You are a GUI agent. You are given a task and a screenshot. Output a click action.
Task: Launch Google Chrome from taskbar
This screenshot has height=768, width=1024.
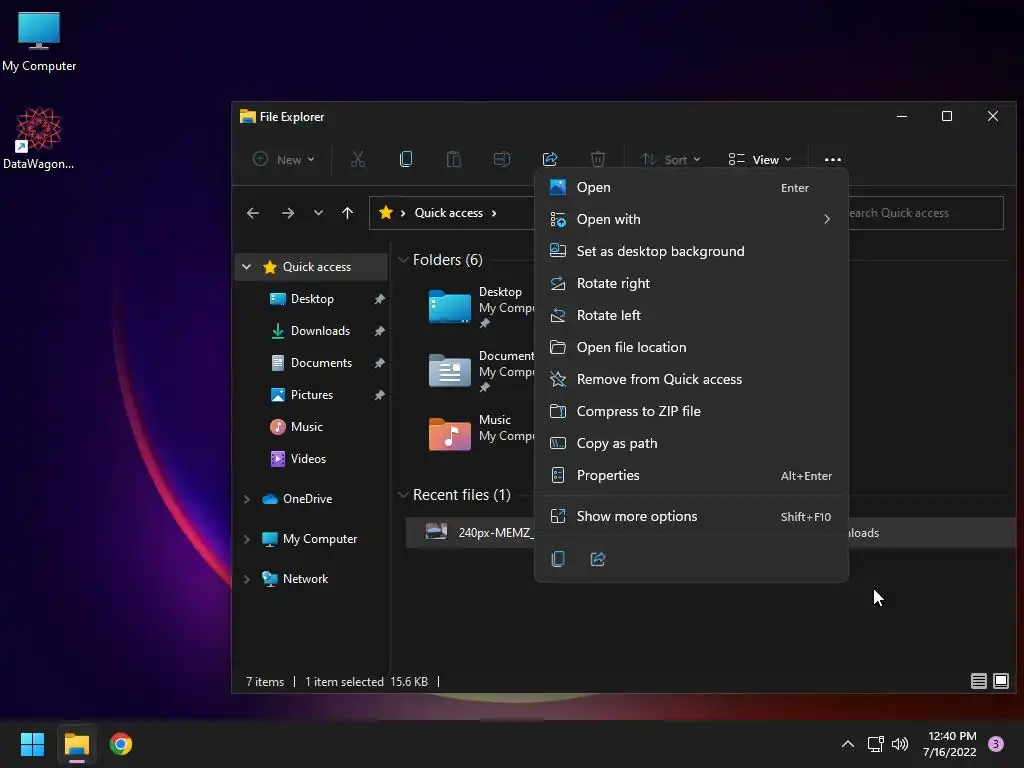click(x=121, y=744)
